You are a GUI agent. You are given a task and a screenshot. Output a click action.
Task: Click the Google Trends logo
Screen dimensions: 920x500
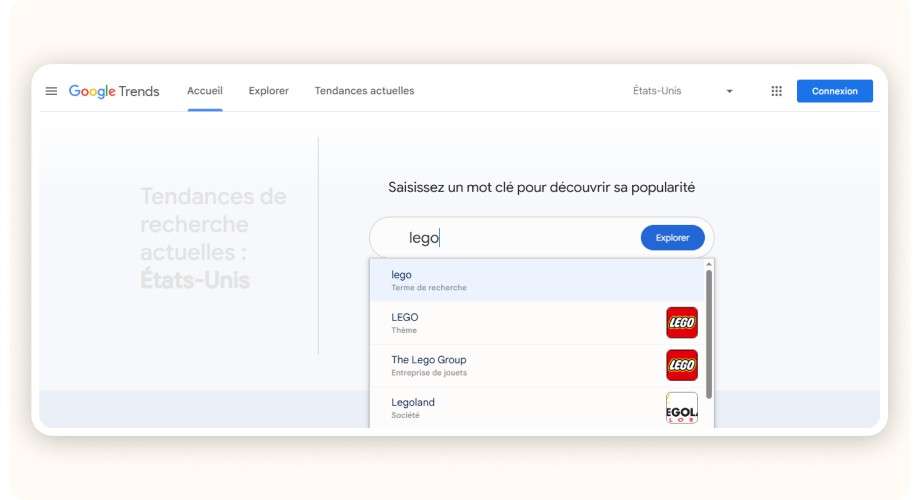pyautogui.click(x=114, y=91)
